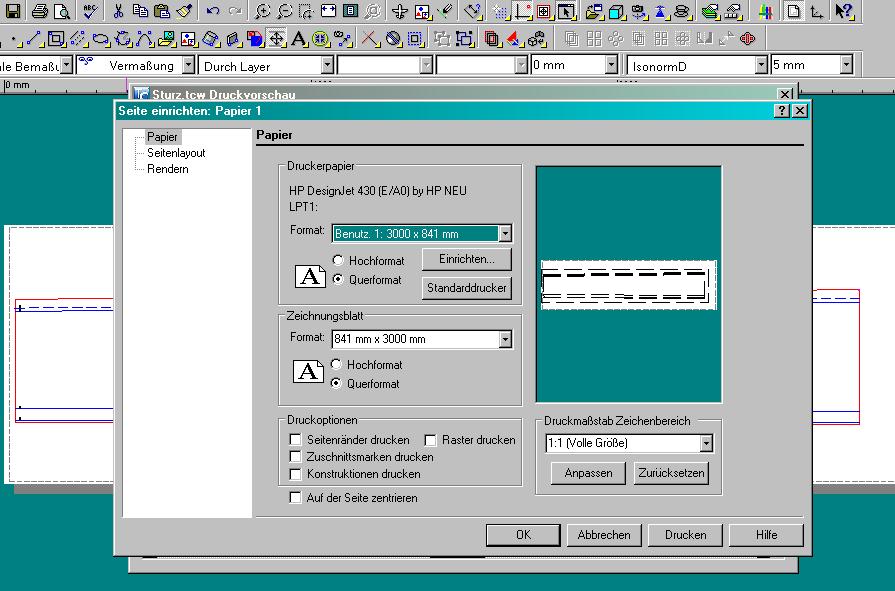Click the Hilfe button

click(767, 535)
